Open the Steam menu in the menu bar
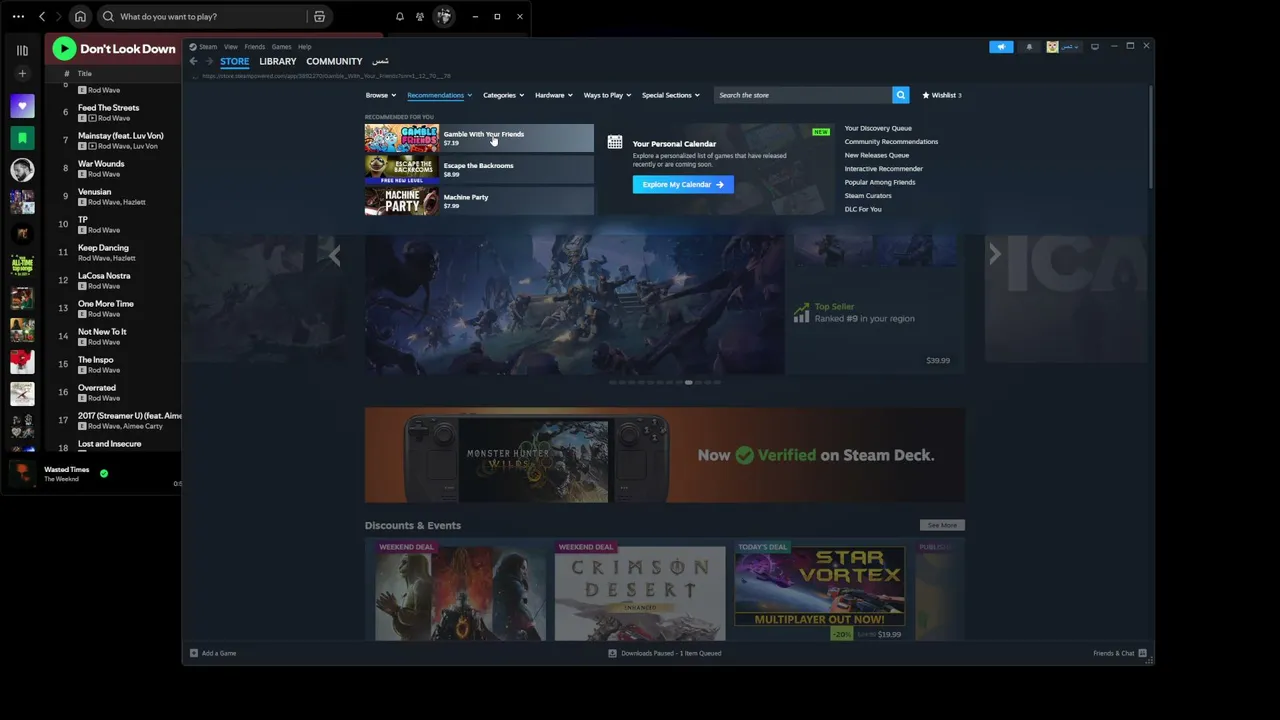 pyautogui.click(x=208, y=47)
